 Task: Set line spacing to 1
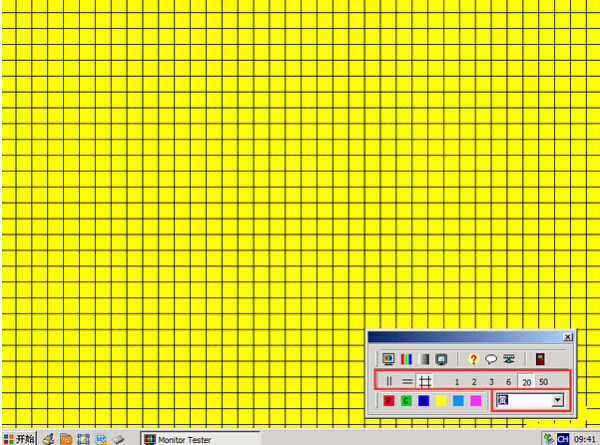tap(457, 382)
